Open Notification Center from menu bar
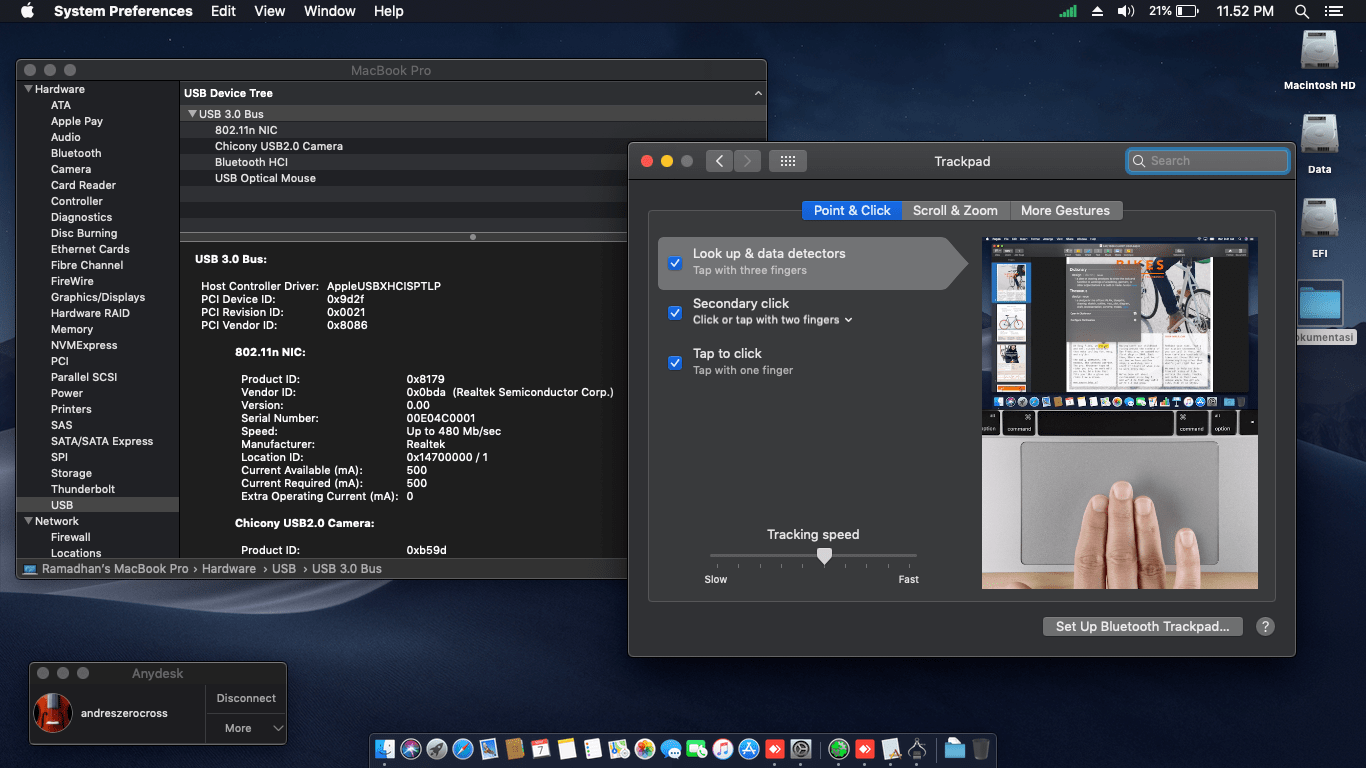The image size is (1366, 768). tap(1333, 11)
